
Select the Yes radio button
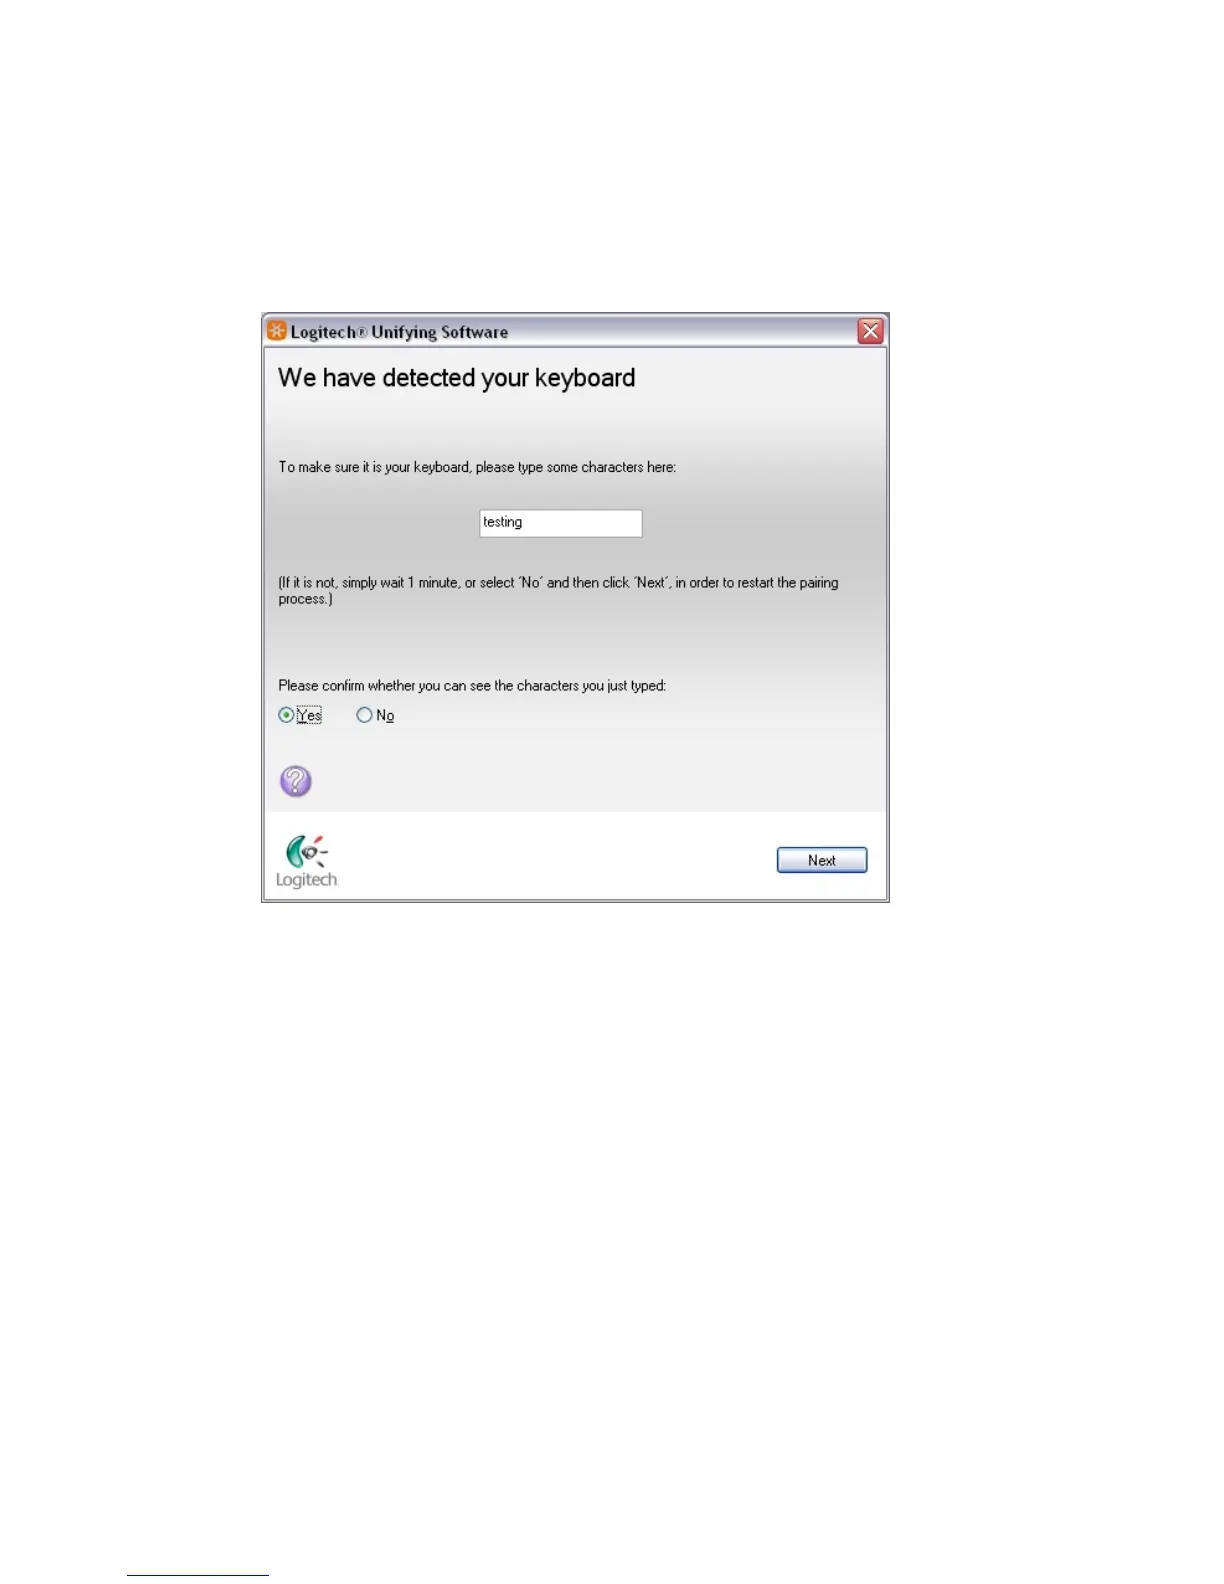(286, 715)
